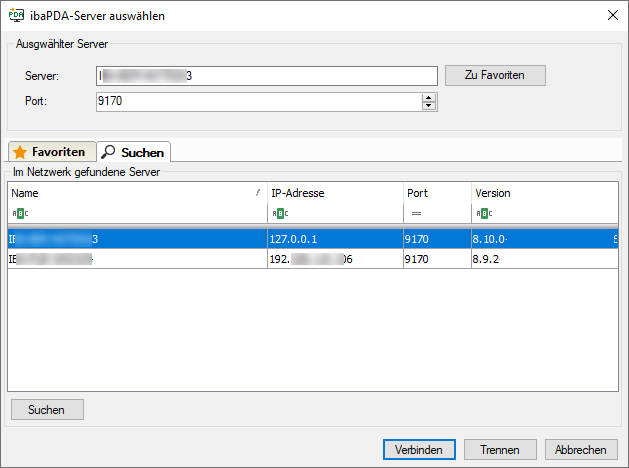Click the Port column header

tap(437, 193)
